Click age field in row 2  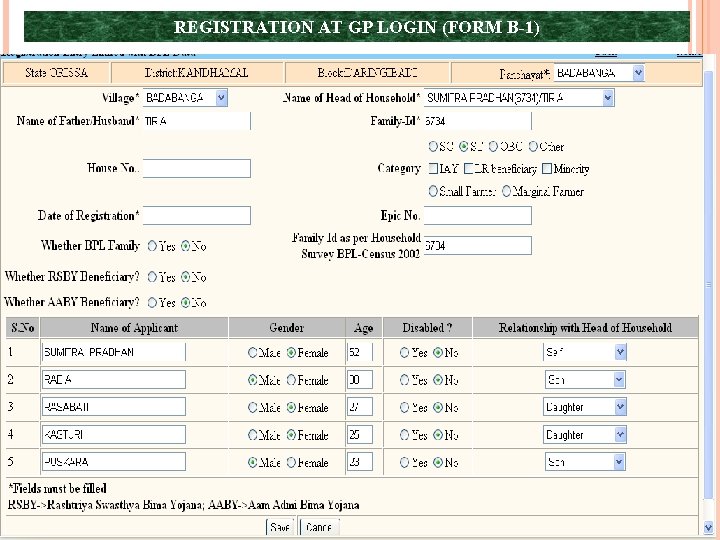tap(360, 380)
